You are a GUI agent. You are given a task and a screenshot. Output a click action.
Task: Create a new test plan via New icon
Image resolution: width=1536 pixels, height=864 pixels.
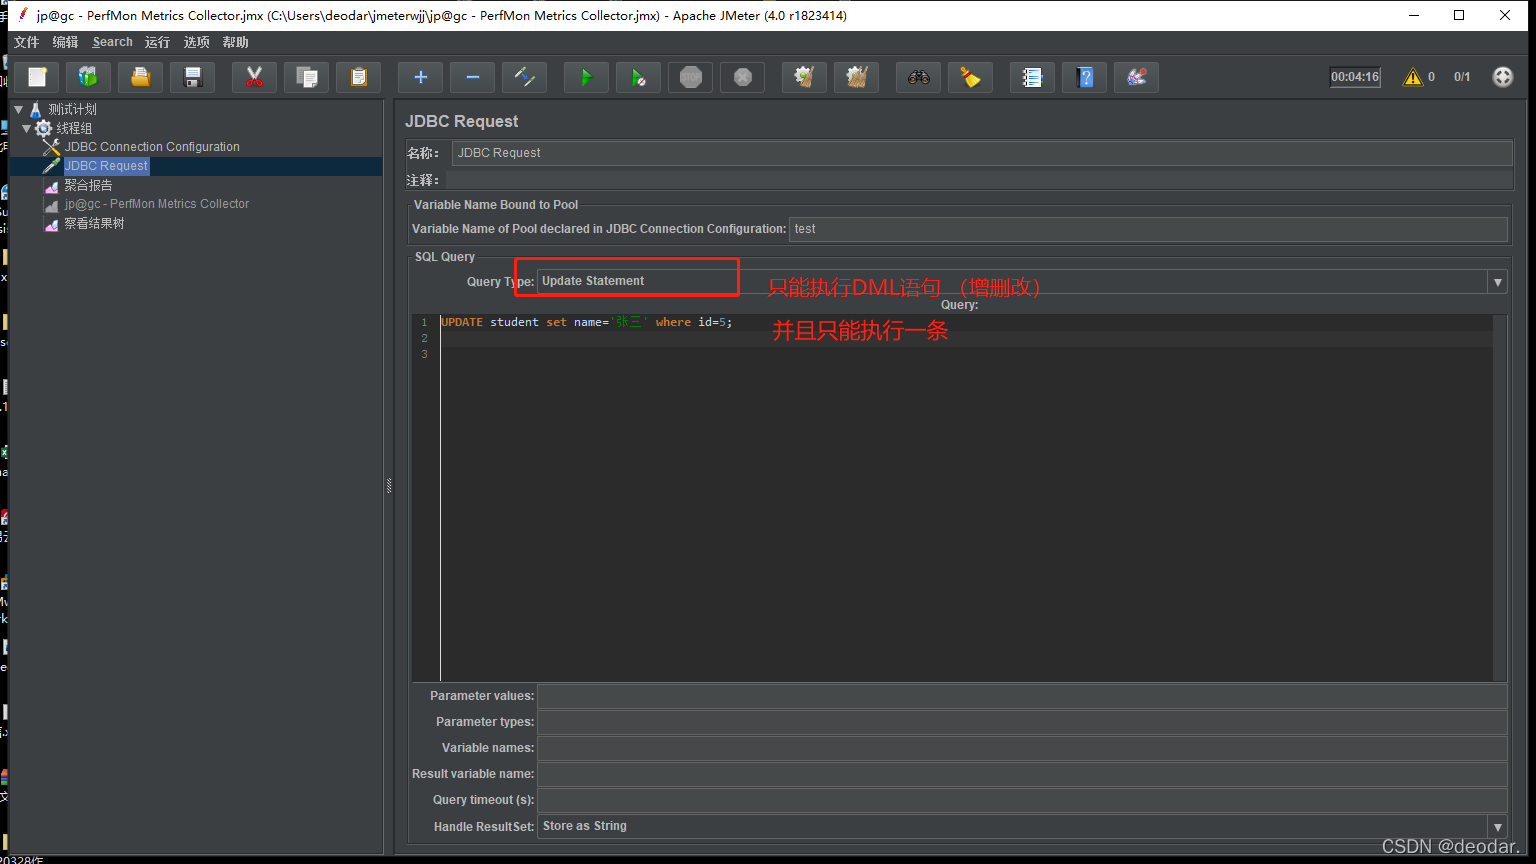pos(37,77)
